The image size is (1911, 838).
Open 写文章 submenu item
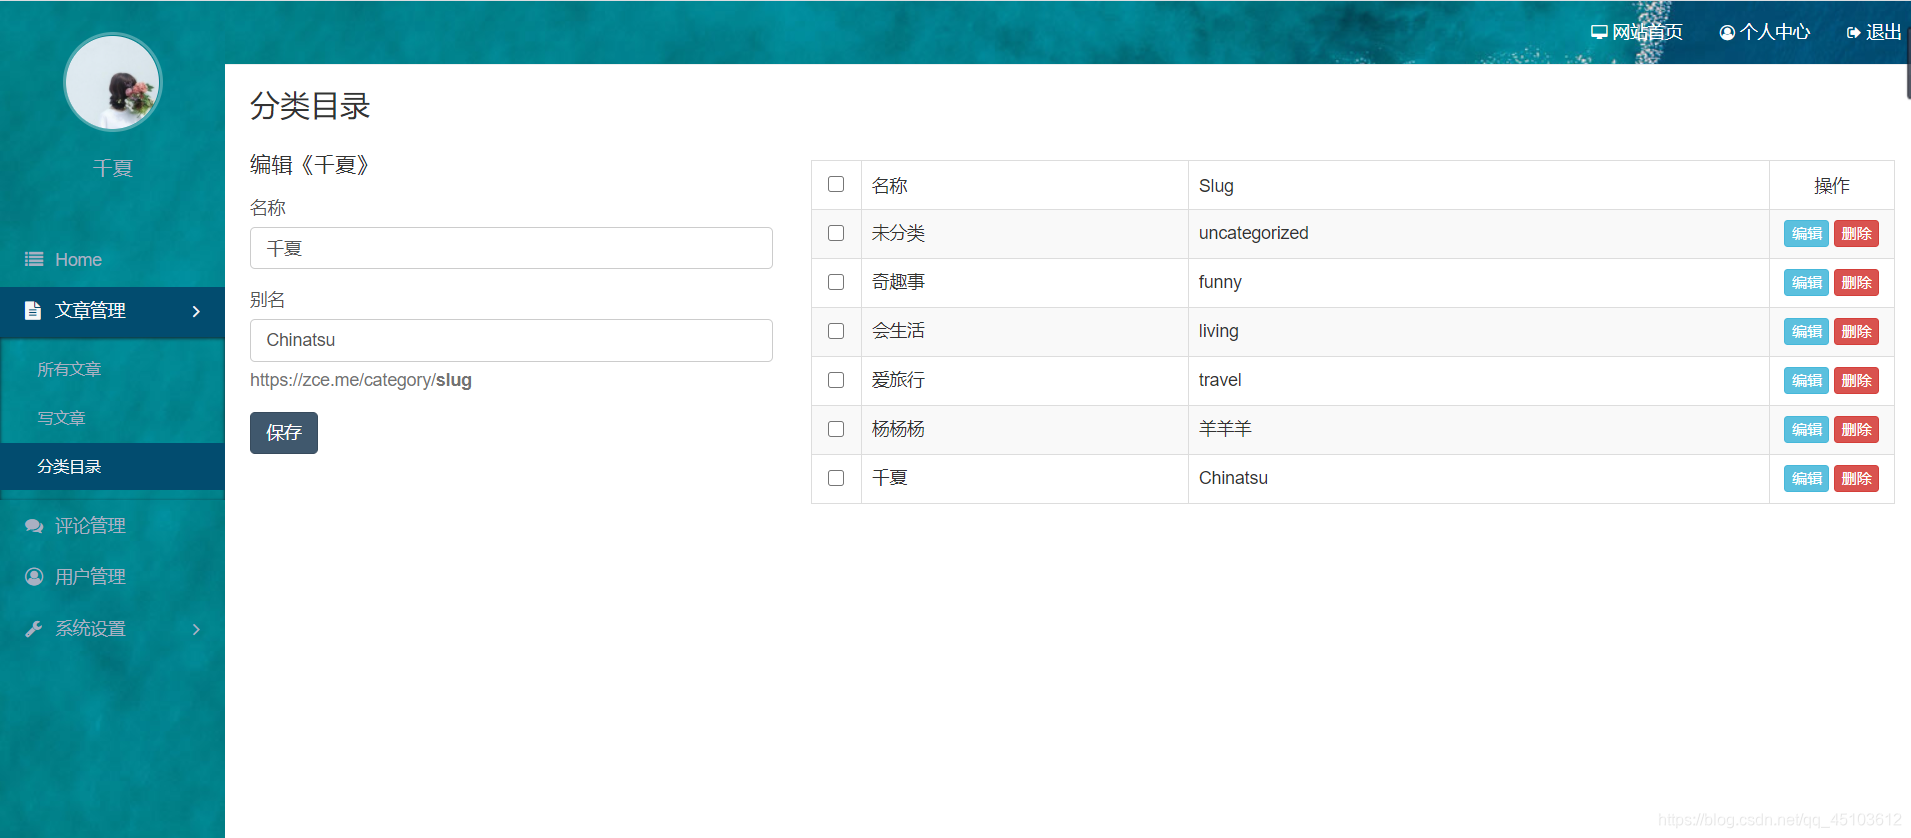[x=112, y=418]
